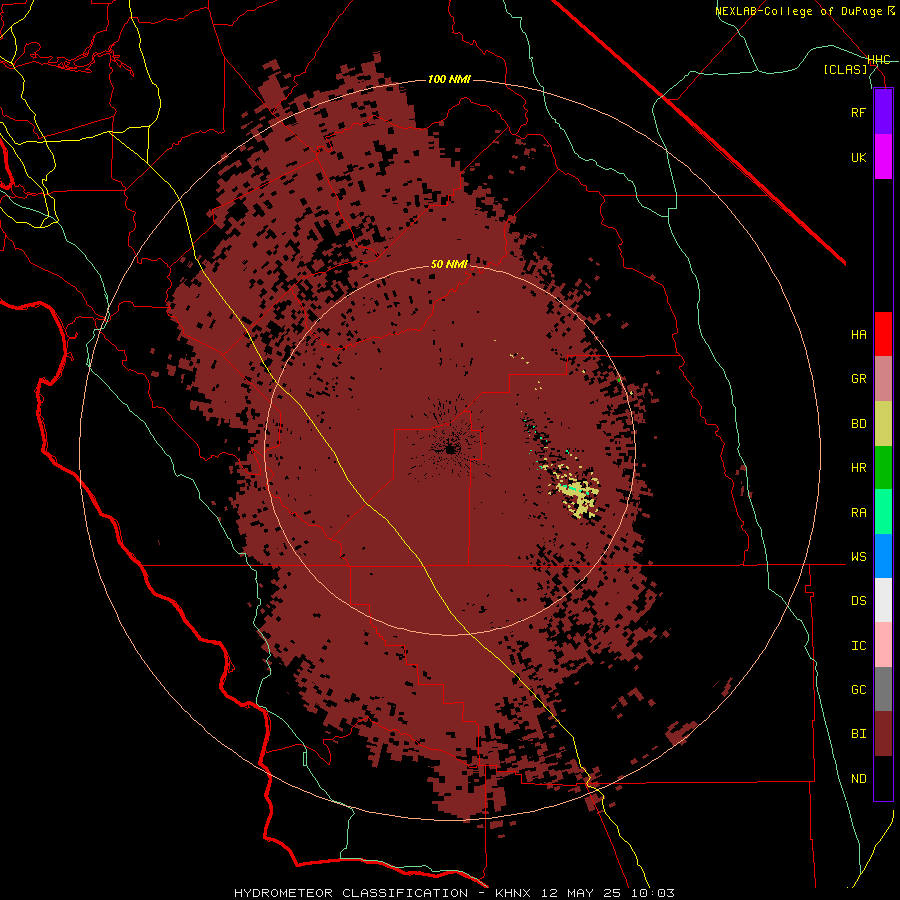Image resolution: width=900 pixels, height=900 pixels.
Task: Click the KHNX station identifier
Action: pyautogui.click(x=513, y=893)
